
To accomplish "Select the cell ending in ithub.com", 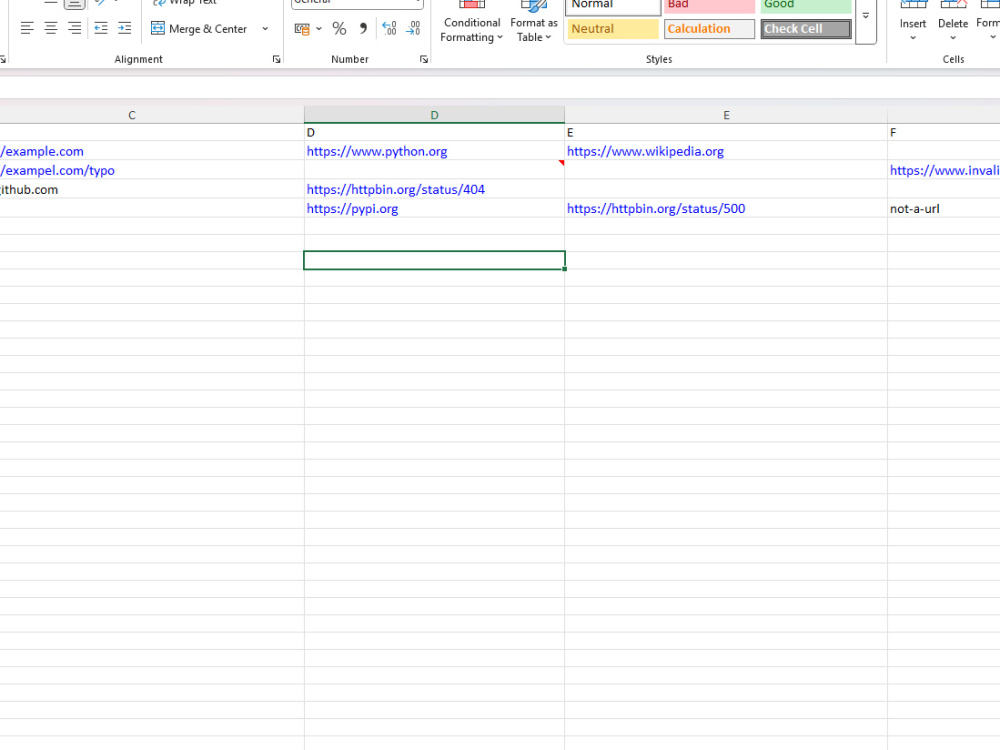I will pyautogui.click(x=152, y=189).
